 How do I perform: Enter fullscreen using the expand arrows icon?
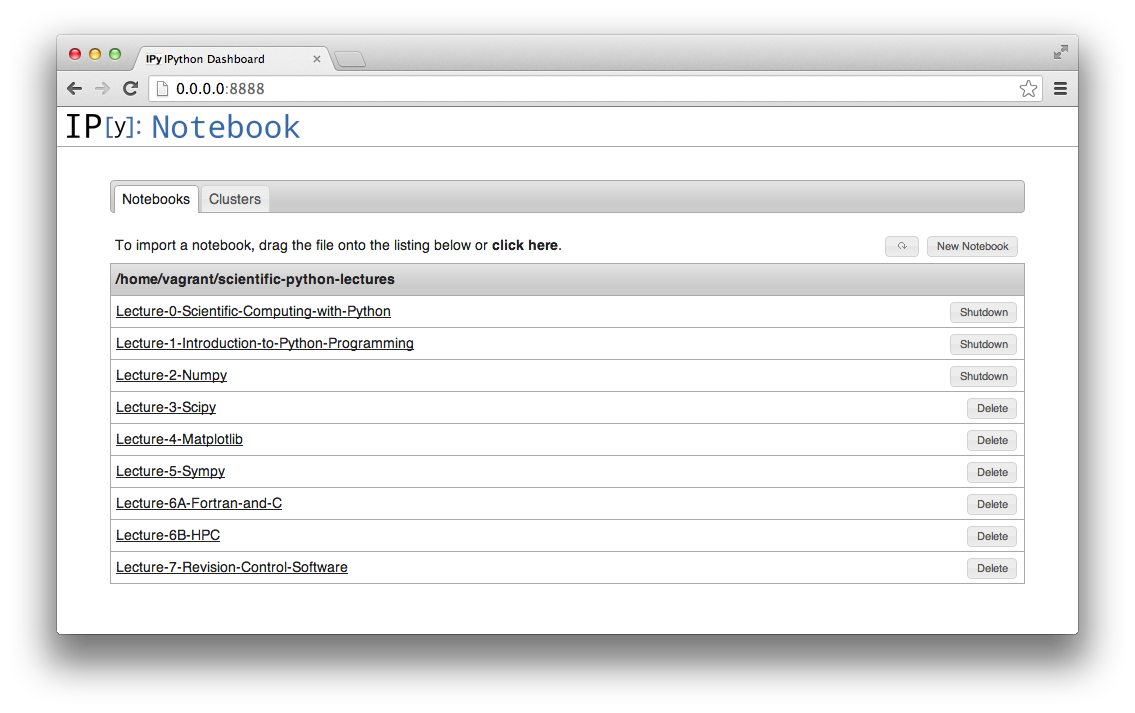coord(1061,52)
